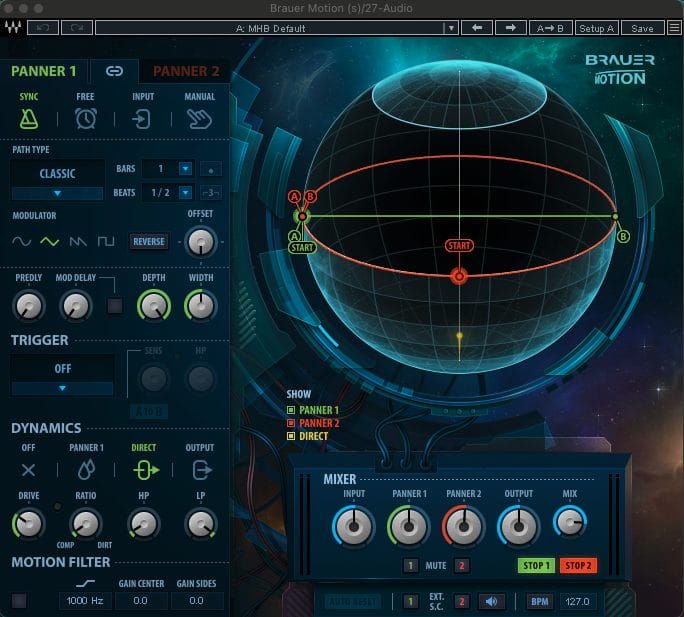Switch to the Panner 2 tab
The width and height of the screenshot is (684, 617).
coord(186,71)
